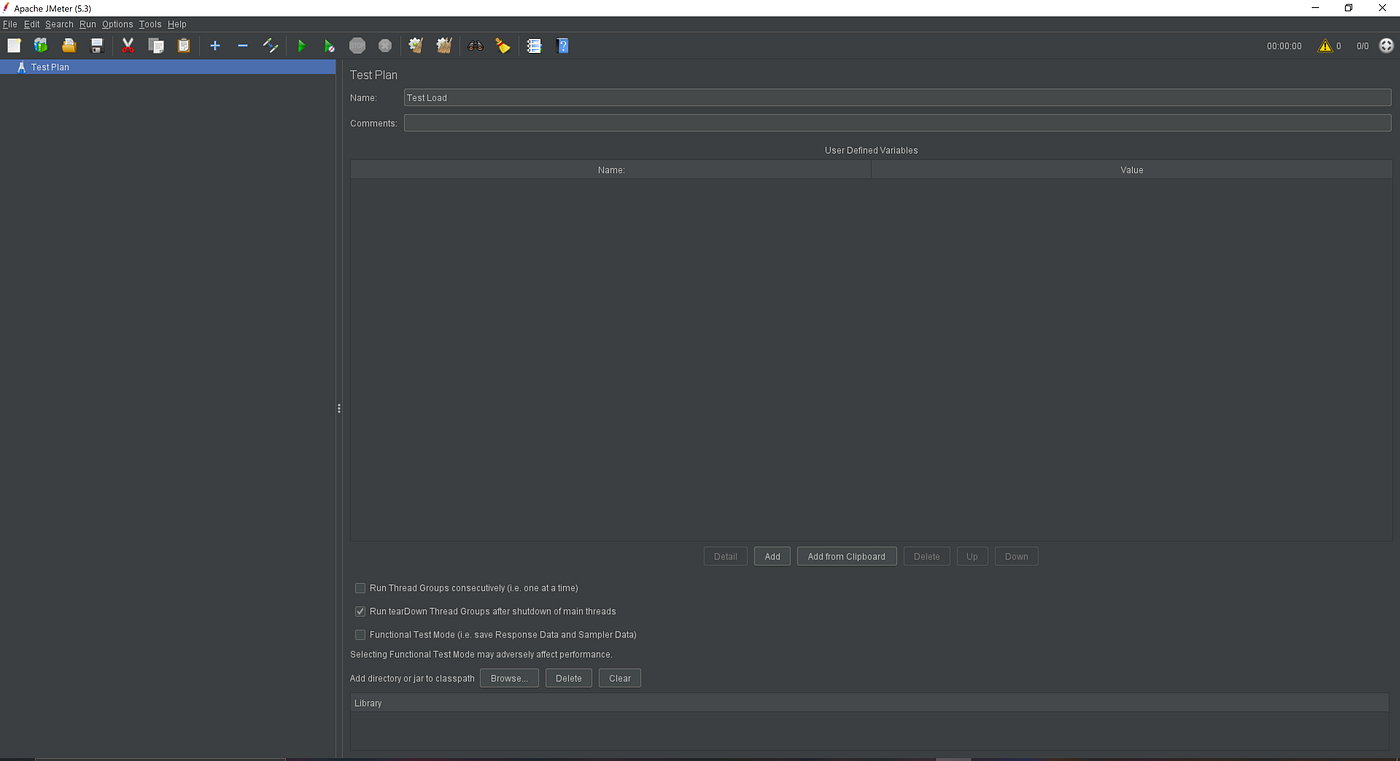Save the test plan using the disk icon
Viewport: 1400px width, 761px height.
pos(97,46)
